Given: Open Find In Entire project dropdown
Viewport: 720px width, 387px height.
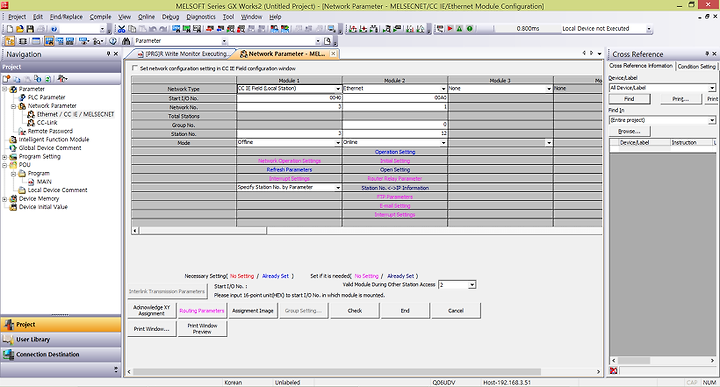Looking at the screenshot, I should [x=712, y=120].
